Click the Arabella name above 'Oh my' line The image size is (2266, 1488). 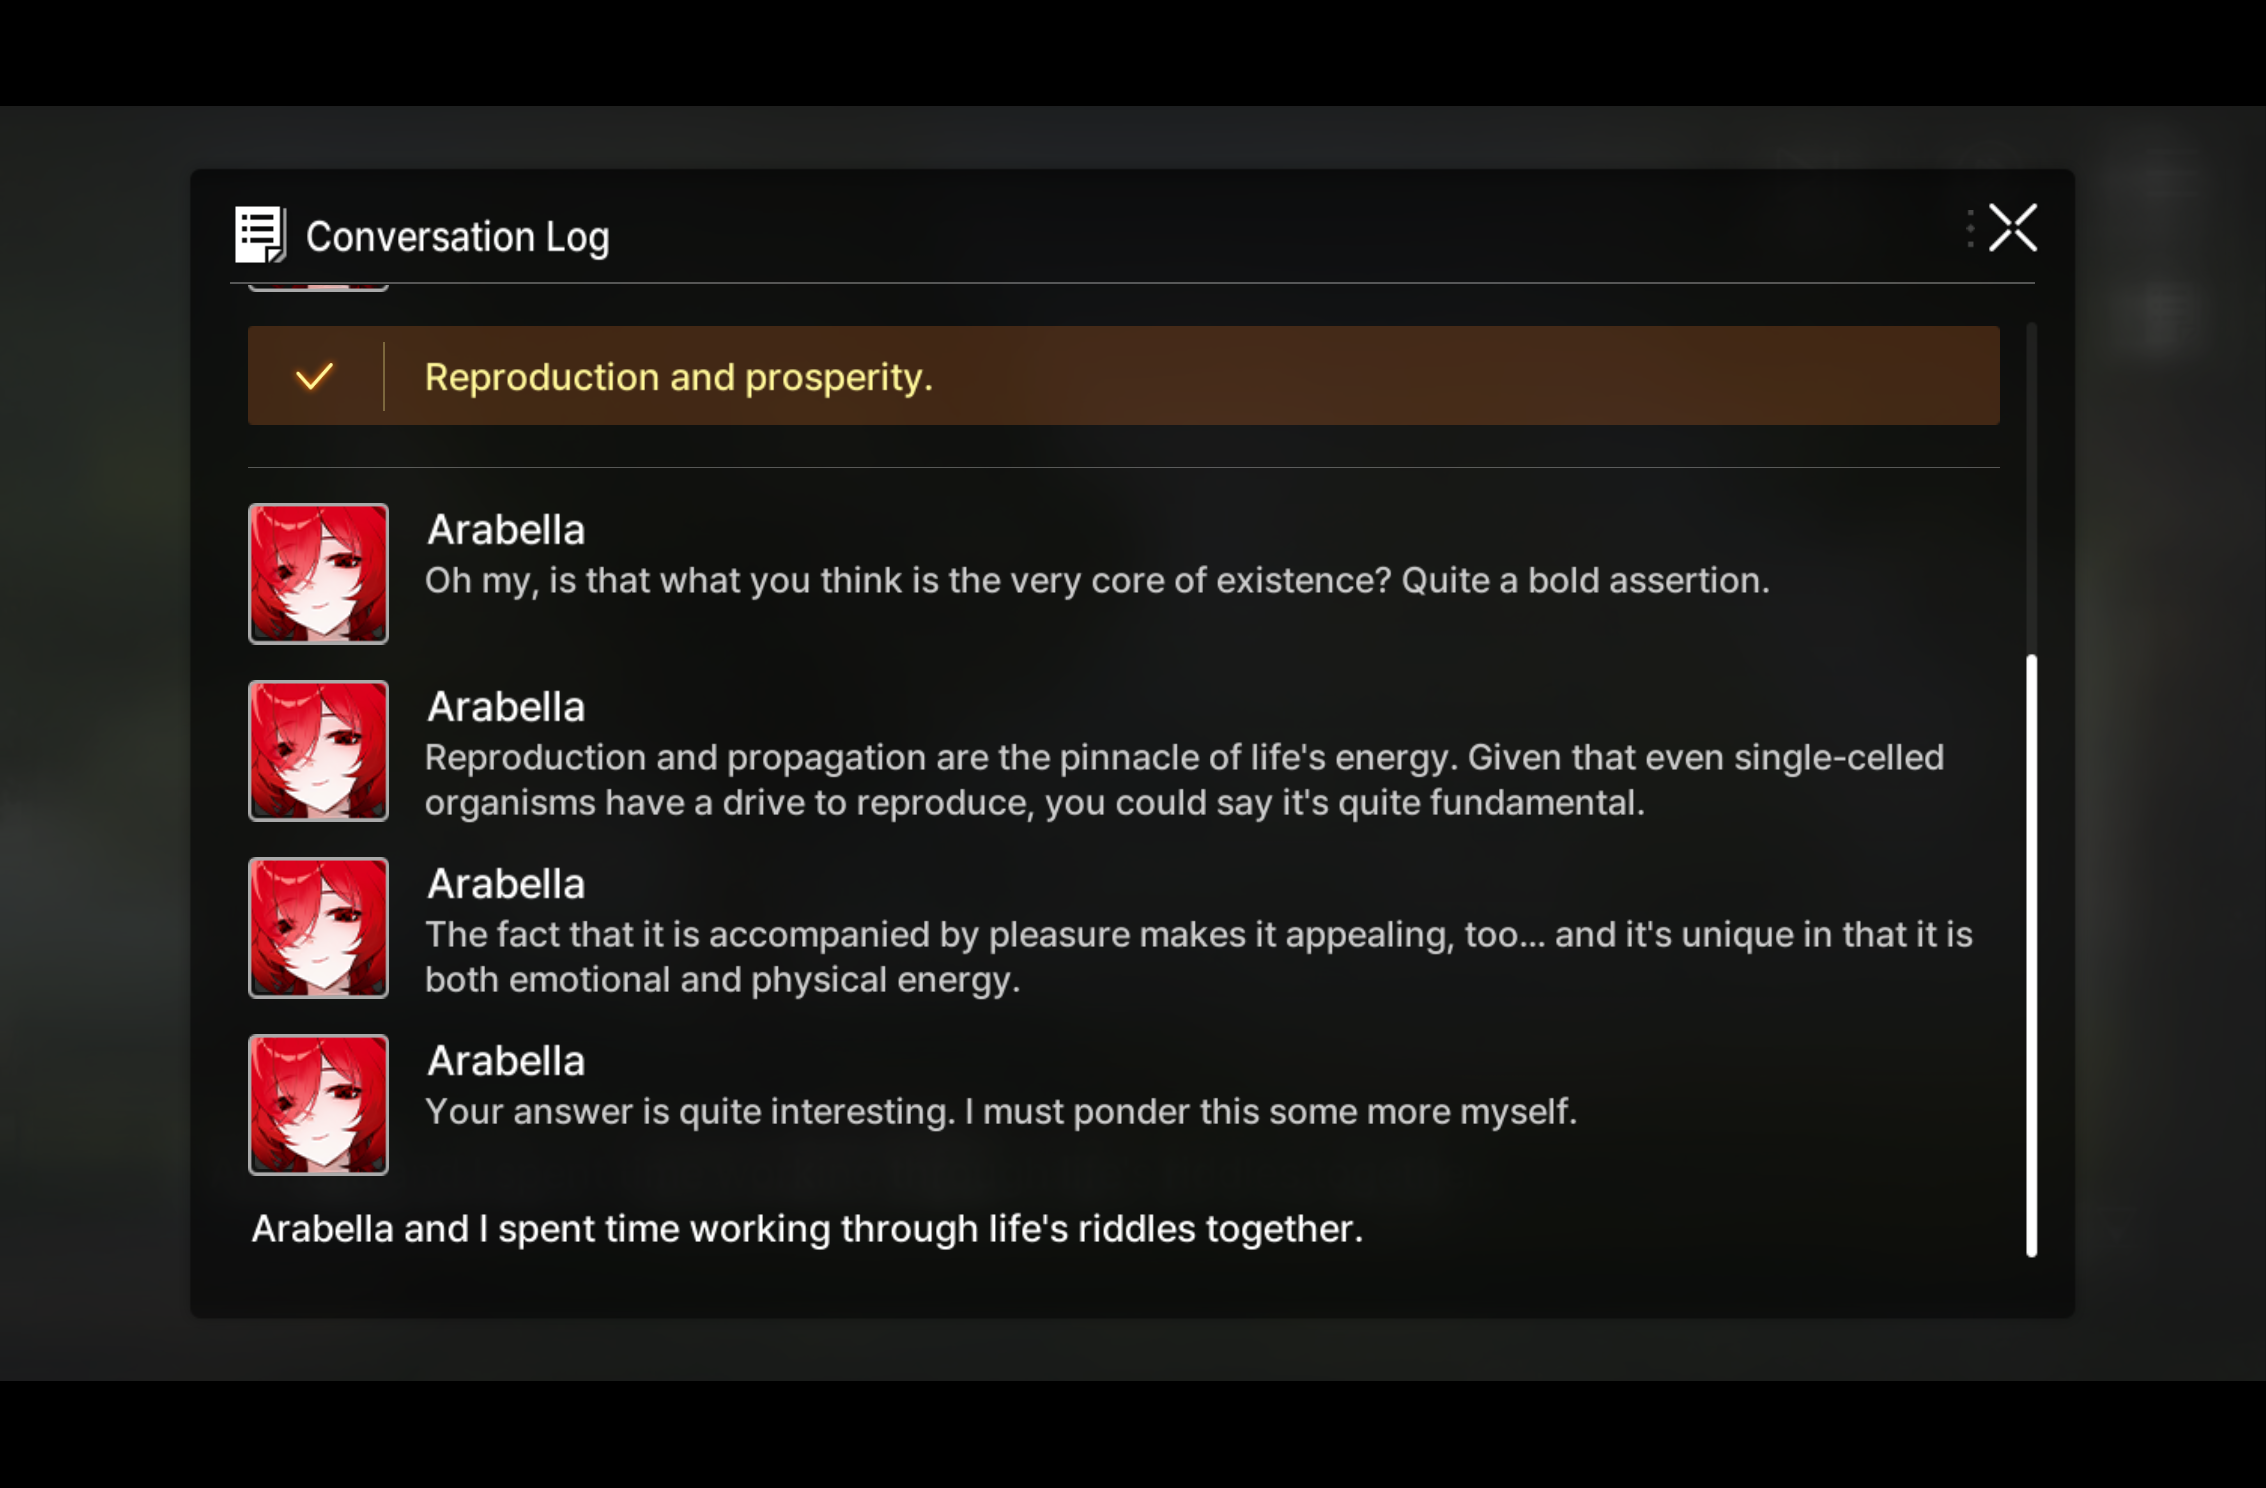tap(506, 530)
